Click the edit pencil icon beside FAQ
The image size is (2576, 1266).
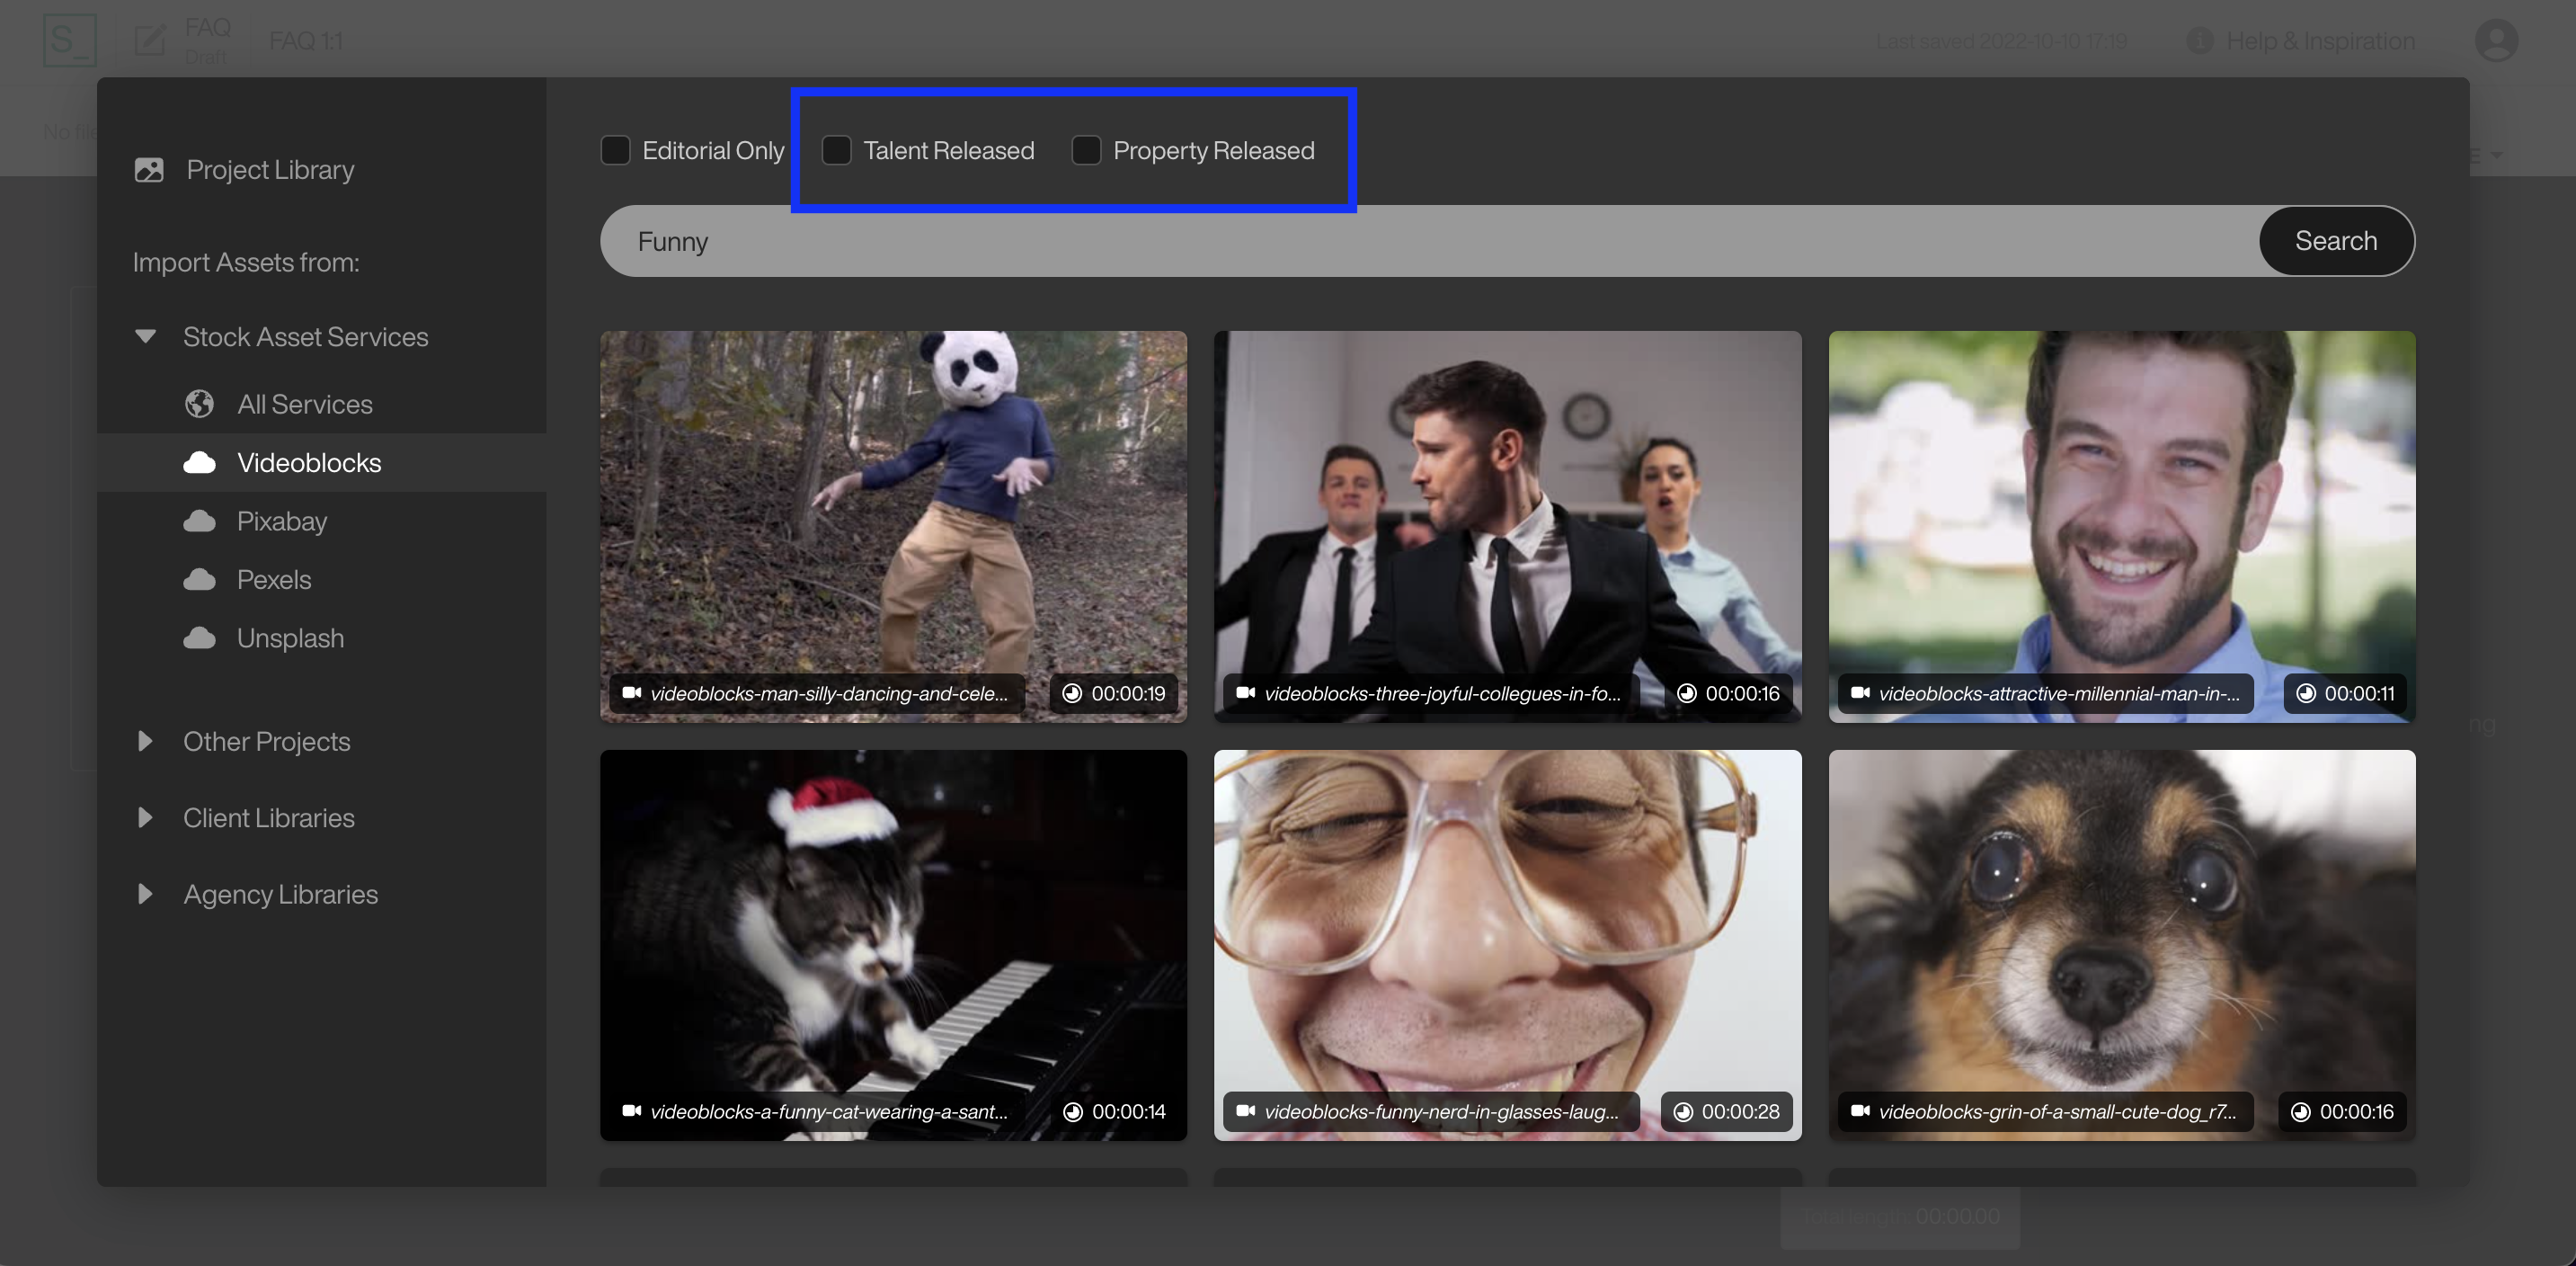click(x=150, y=41)
